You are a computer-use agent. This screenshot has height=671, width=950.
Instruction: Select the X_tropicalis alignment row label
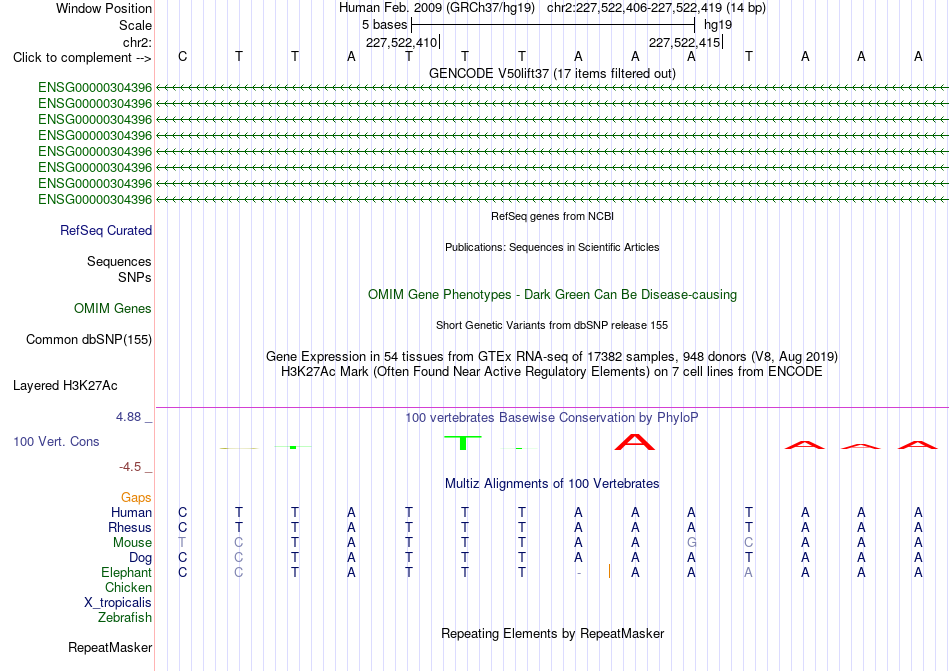tap(118, 603)
